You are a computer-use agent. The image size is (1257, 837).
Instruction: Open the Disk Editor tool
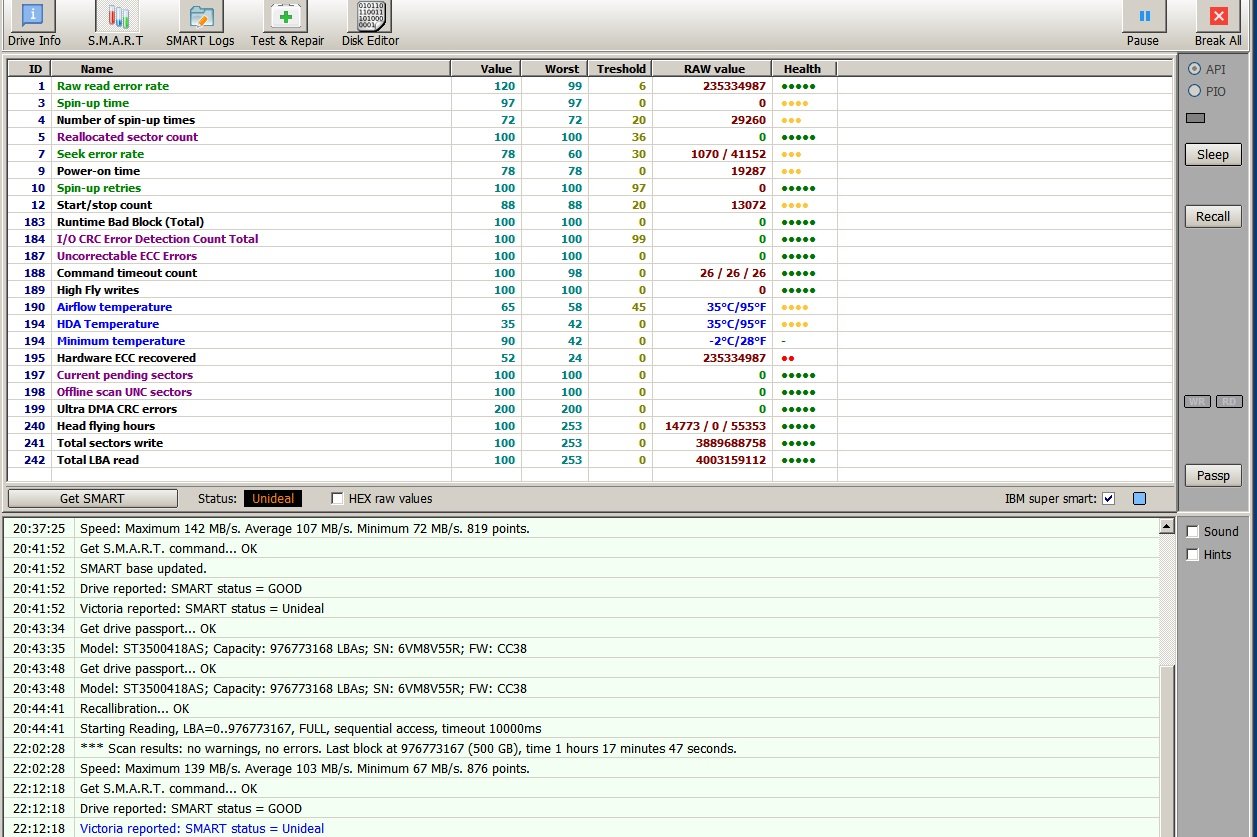[370, 17]
